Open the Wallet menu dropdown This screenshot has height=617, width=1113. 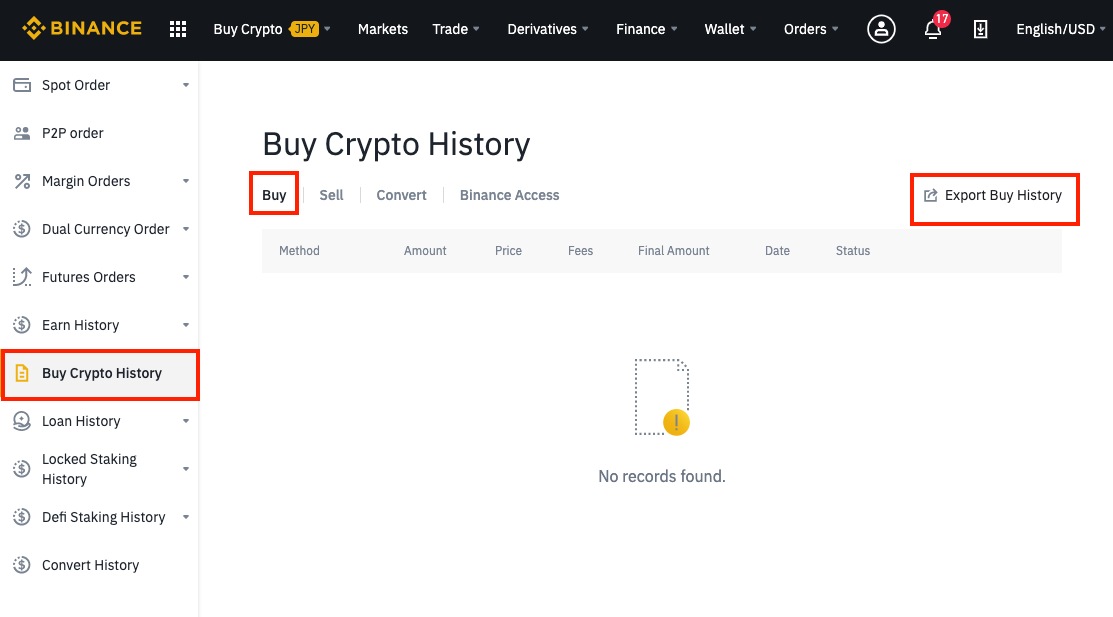click(730, 29)
